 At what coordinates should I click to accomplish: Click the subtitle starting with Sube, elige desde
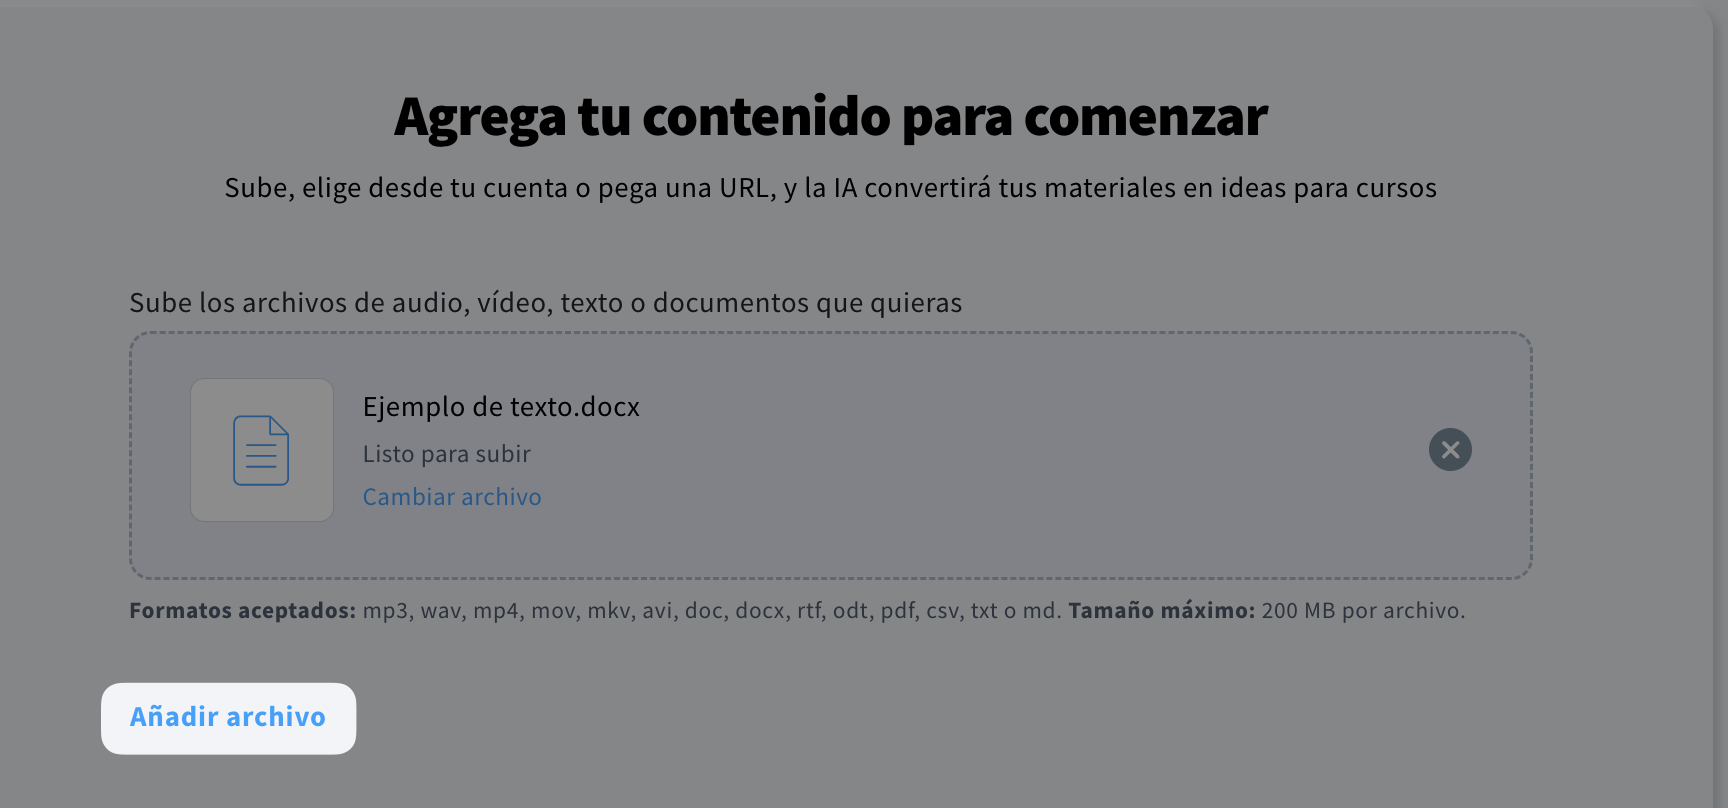pos(830,188)
